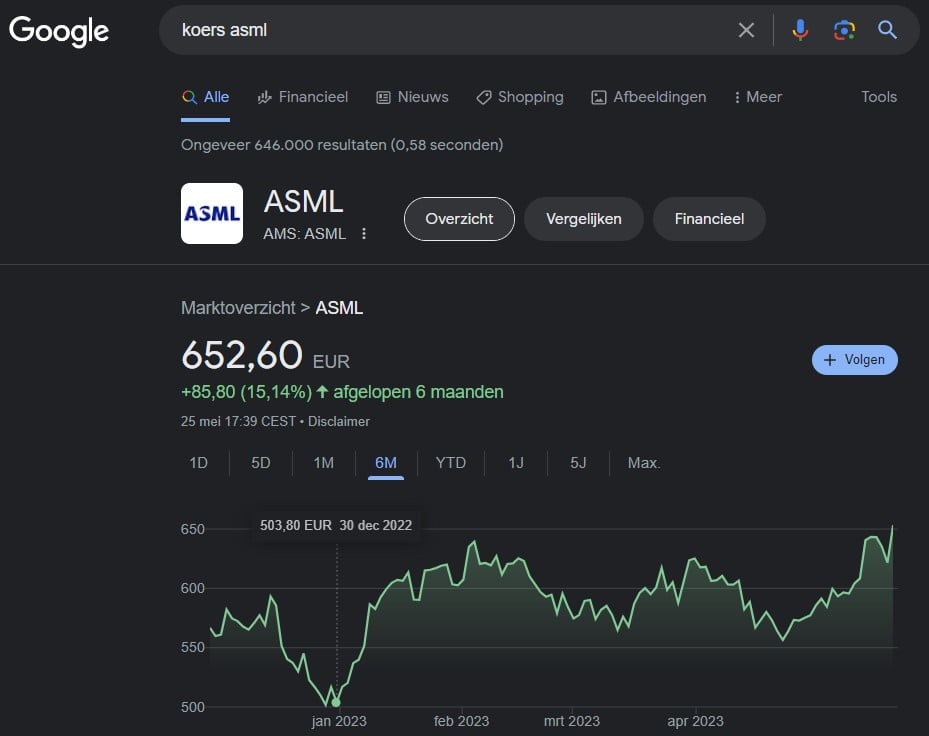Image resolution: width=929 pixels, height=736 pixels.
Task: Open Google Lens image search
Action: (844, 30)
